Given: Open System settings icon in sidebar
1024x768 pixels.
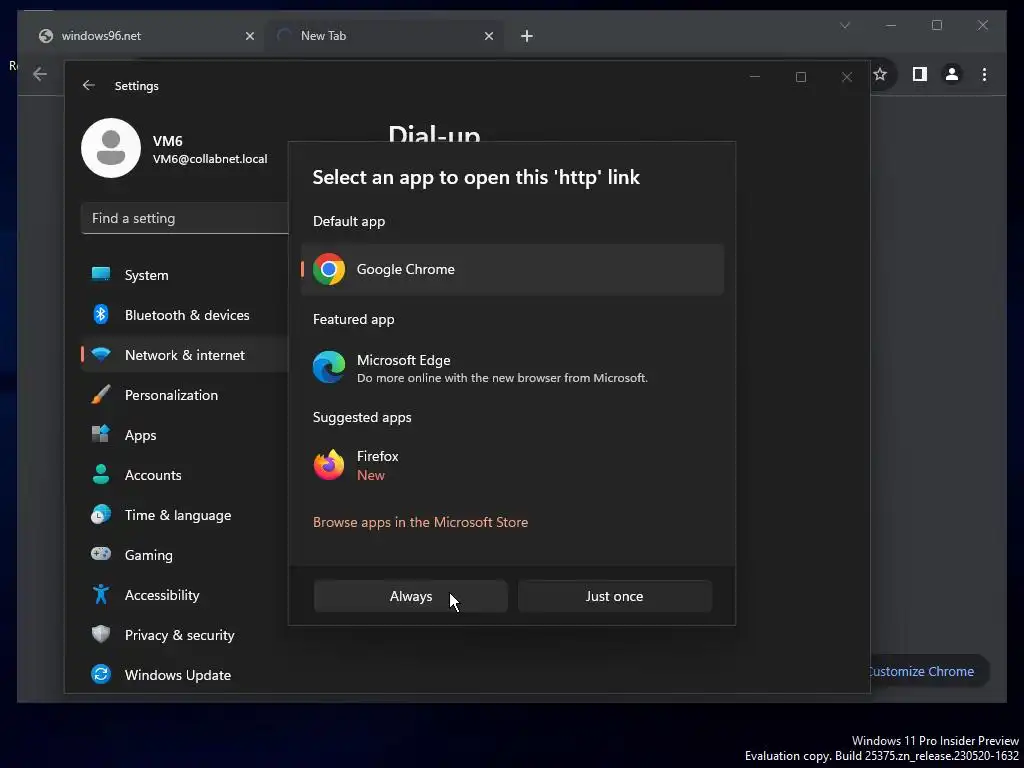Looking at the screenshot, I should point(101,274).
